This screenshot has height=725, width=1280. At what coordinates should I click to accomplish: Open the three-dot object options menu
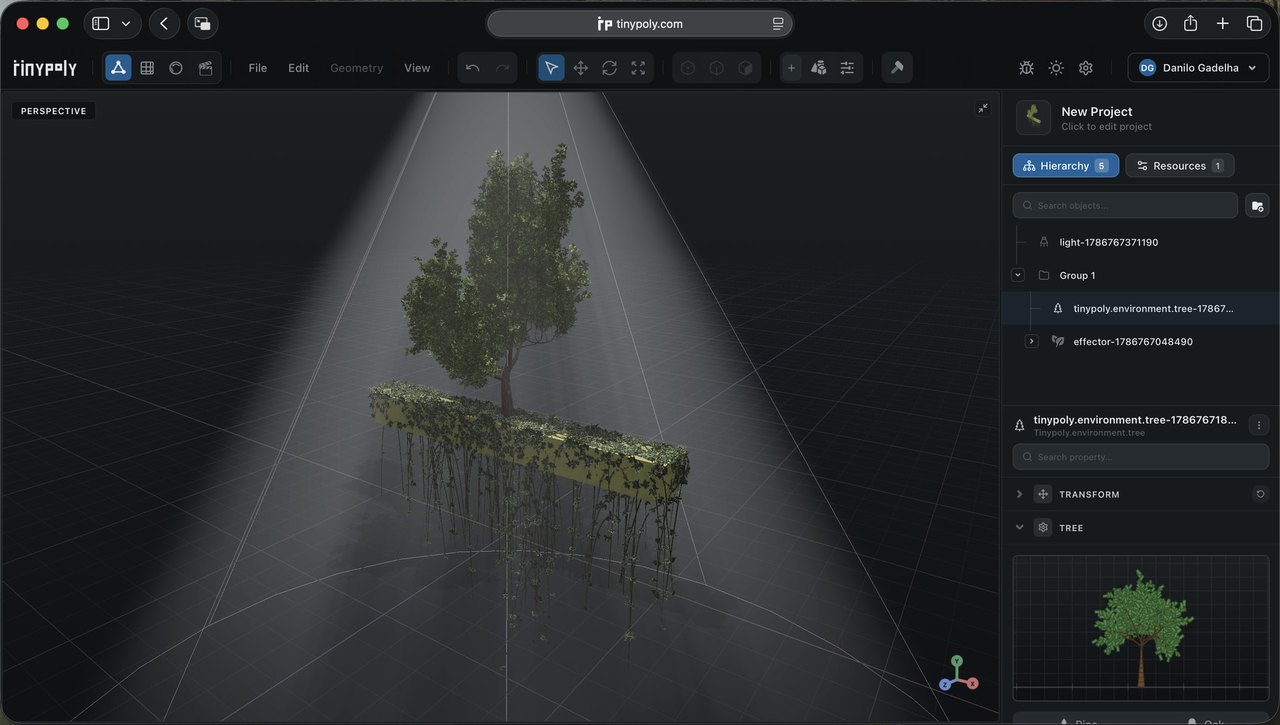pos(1259,425)
